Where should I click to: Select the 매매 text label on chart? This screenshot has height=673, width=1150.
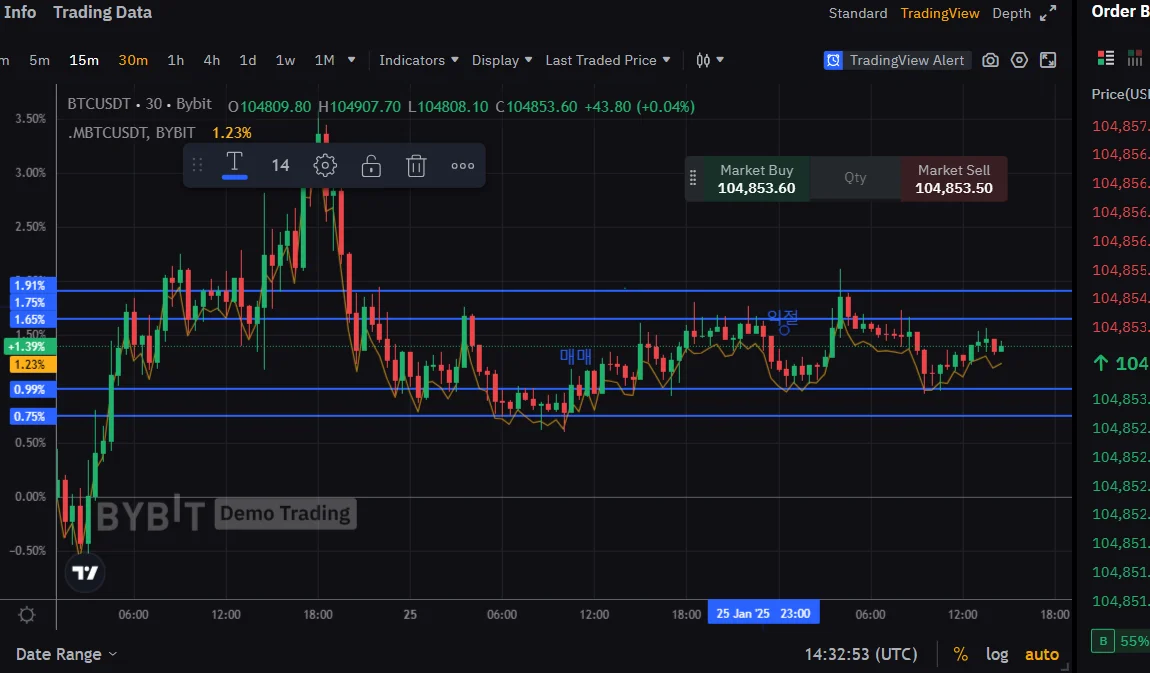pos(576,356)
